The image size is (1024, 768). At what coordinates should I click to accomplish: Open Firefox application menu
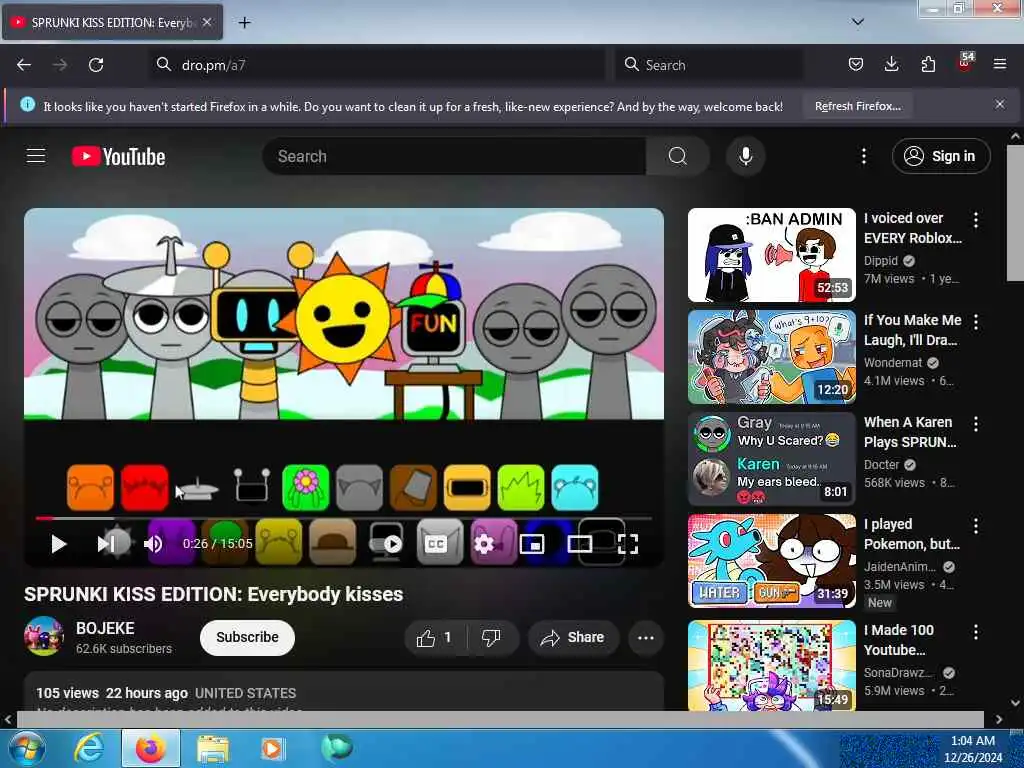(1000, 64)
